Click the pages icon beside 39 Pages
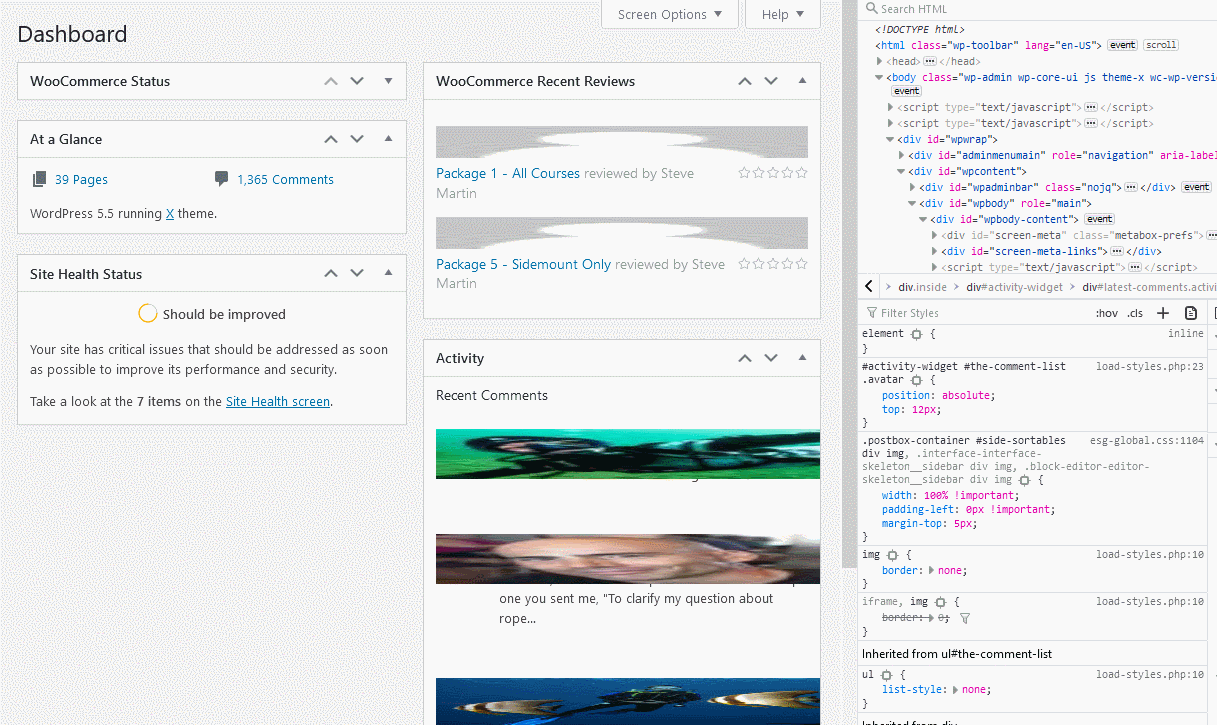This screenshot has height=725, width=1217. coord(39,179)
